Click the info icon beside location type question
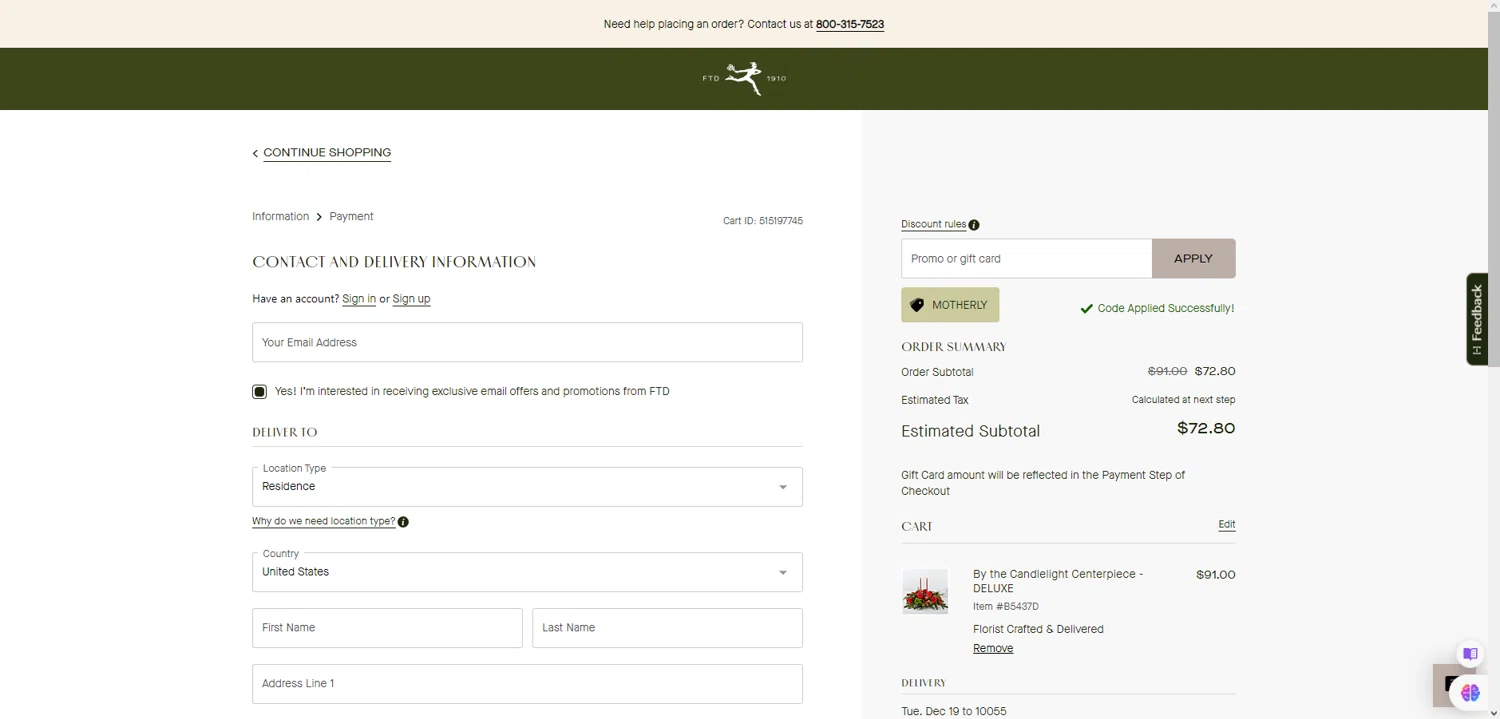 click(x=403, y=522)
